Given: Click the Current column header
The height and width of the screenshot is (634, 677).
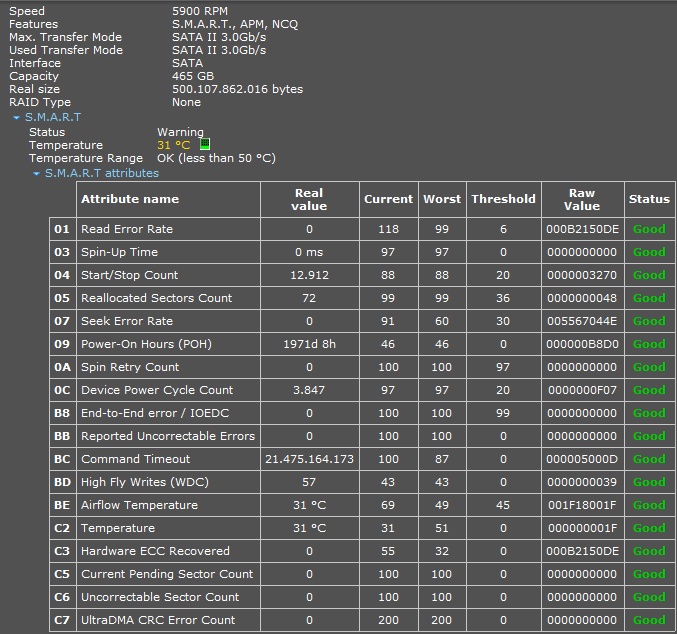Looking at the screenshot, I should point(389,199).
